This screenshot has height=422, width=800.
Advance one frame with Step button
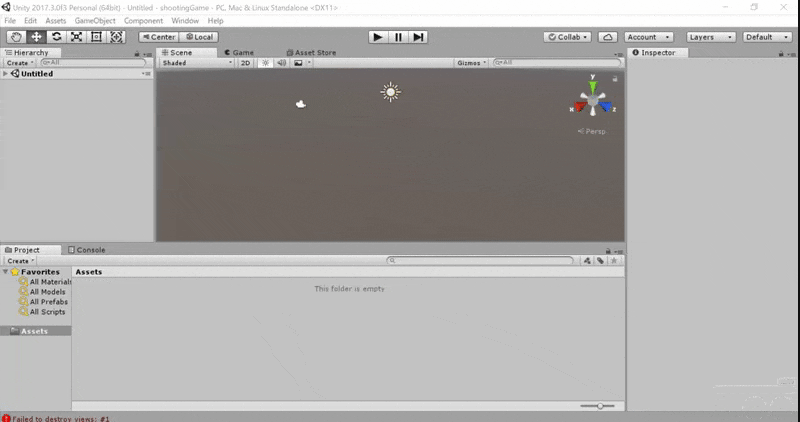click(418, 37)
